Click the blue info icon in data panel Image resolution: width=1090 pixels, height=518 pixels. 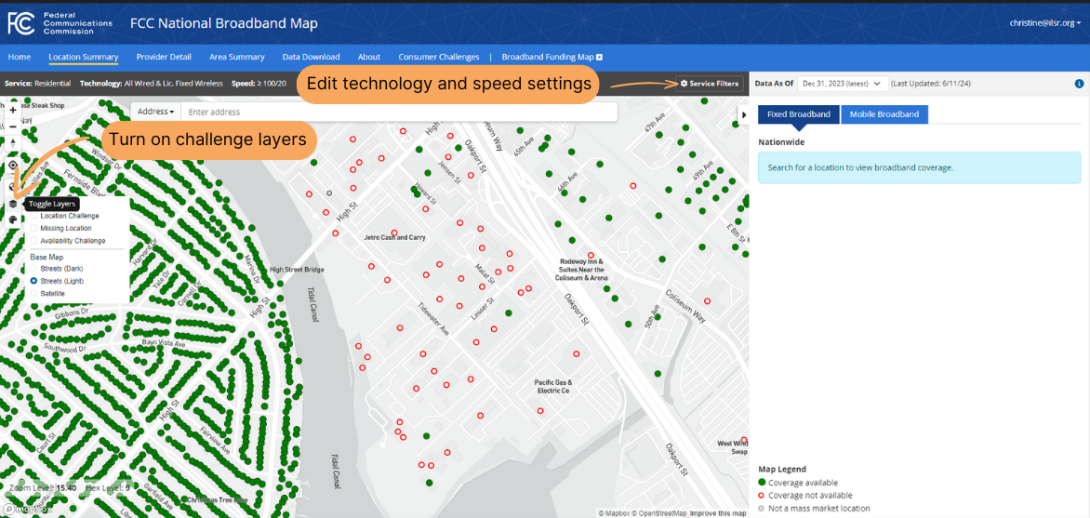(1079, 84)
